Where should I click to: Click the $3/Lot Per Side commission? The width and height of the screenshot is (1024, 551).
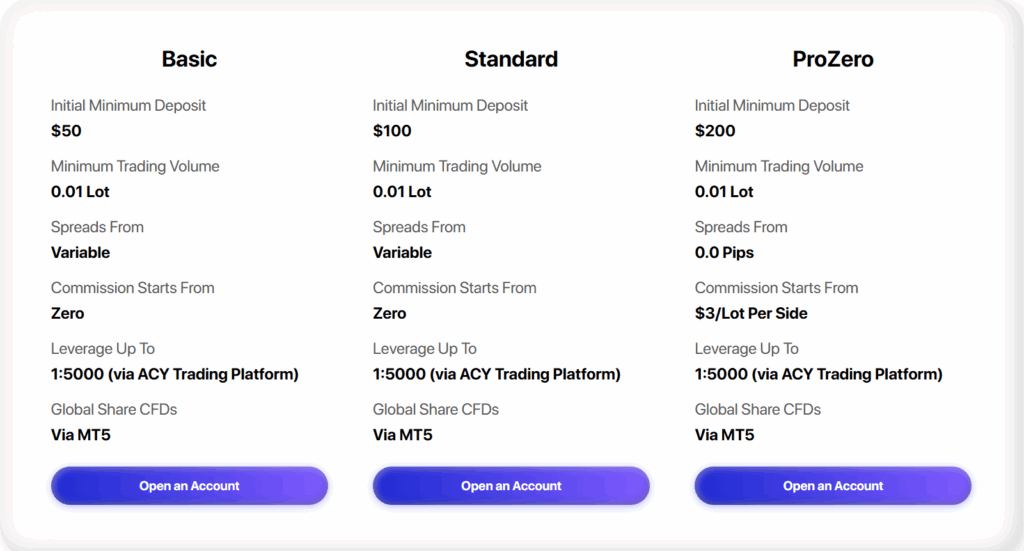(751, 314)
